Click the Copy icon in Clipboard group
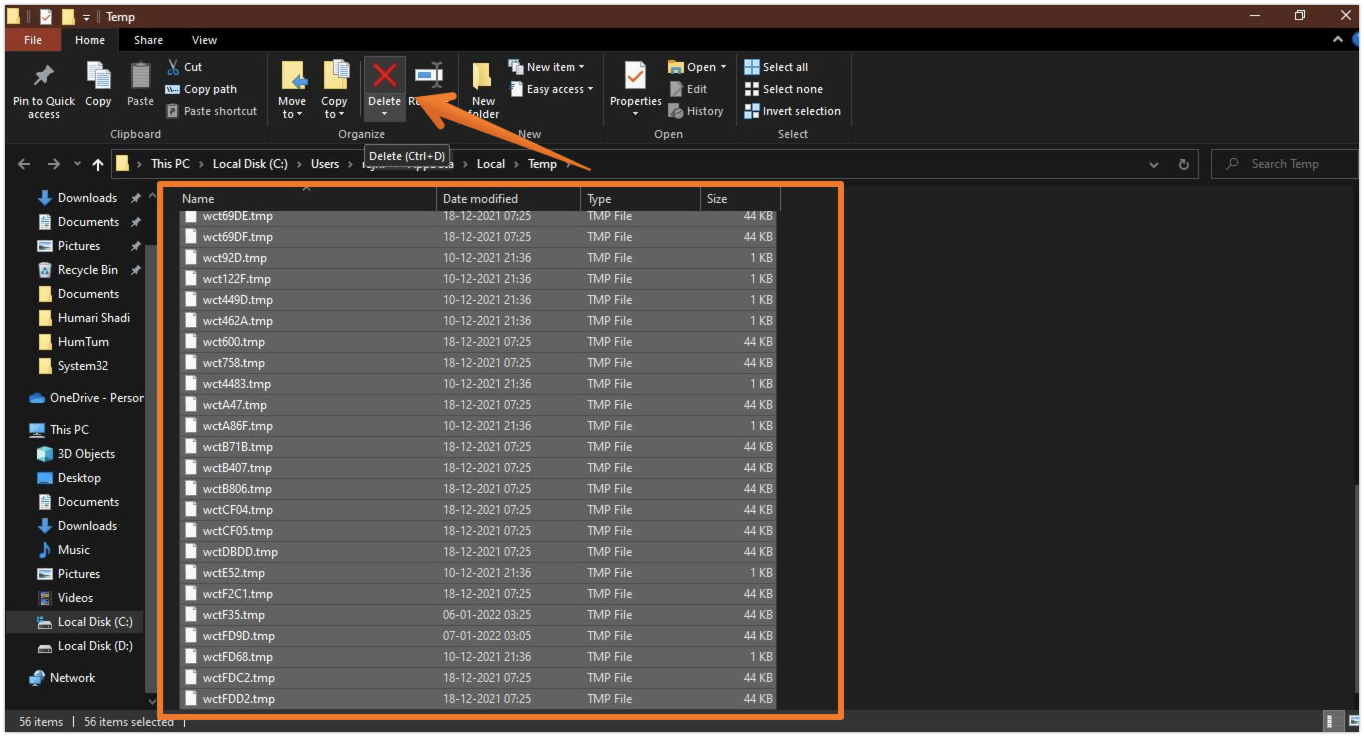The height and width of the screenshot is (737, 1364). (x=98, y=77)
